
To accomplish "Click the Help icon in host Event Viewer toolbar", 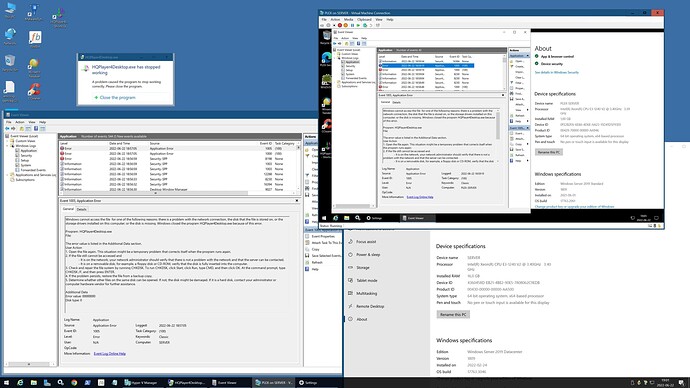I will click(36, 128).
